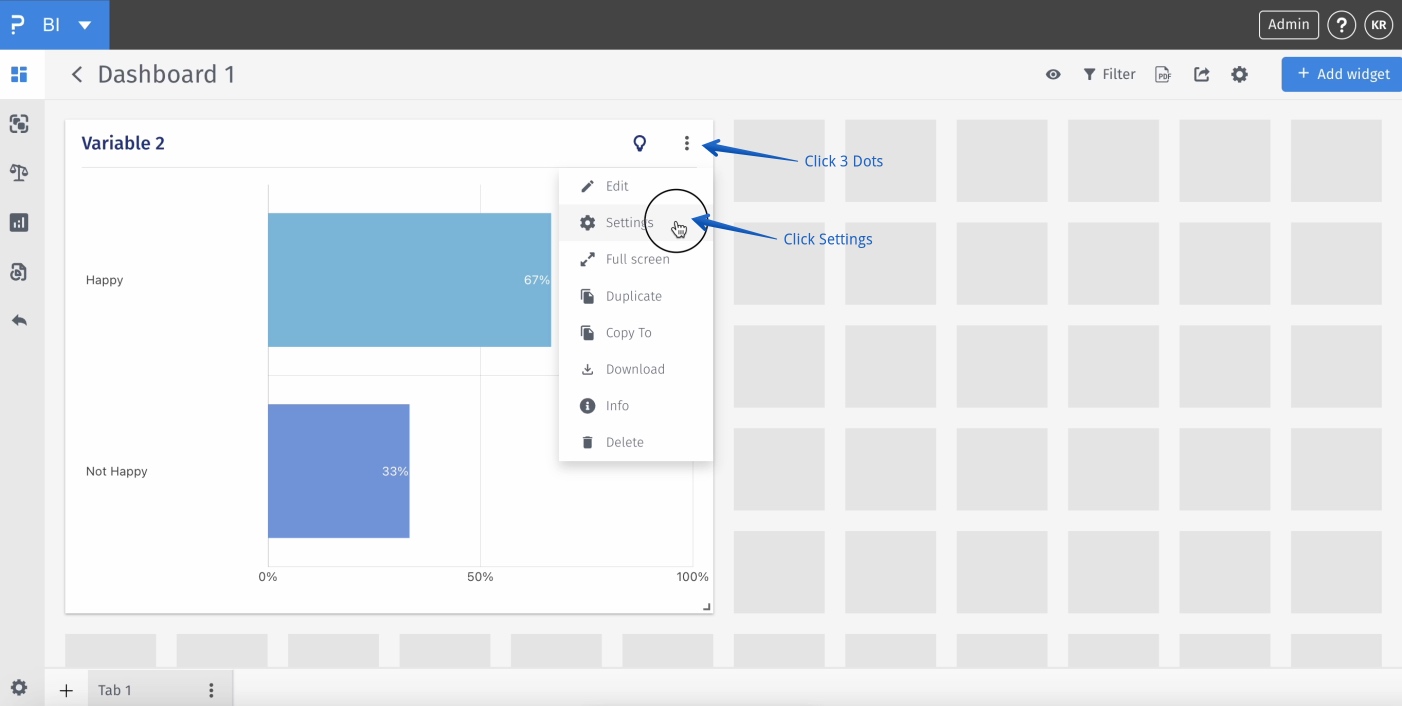This screenshot has width=1402, height=706.
Task: Click the reply arrow sidebar icon
Action: [x=19, y=321]
